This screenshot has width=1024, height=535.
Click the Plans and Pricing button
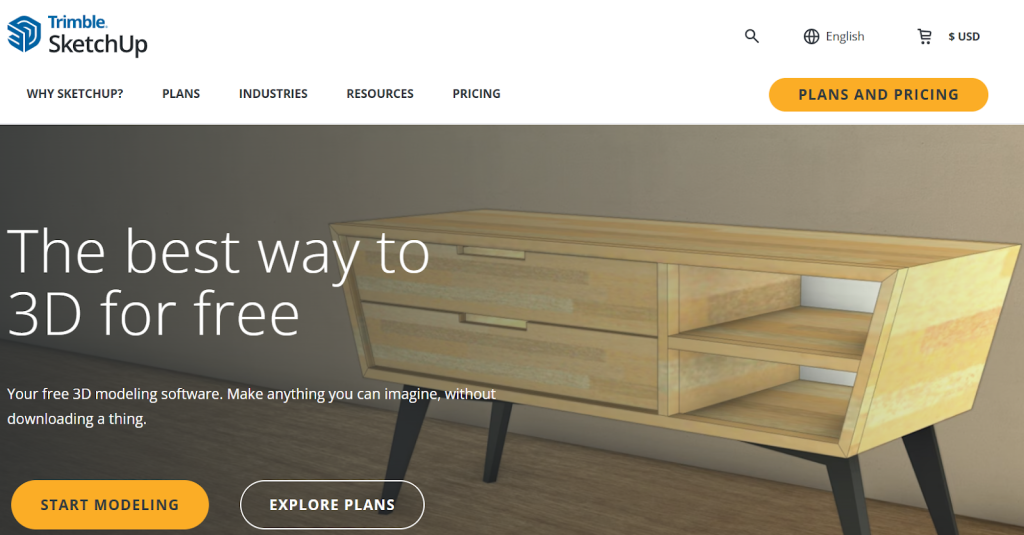tap(878, 95)
